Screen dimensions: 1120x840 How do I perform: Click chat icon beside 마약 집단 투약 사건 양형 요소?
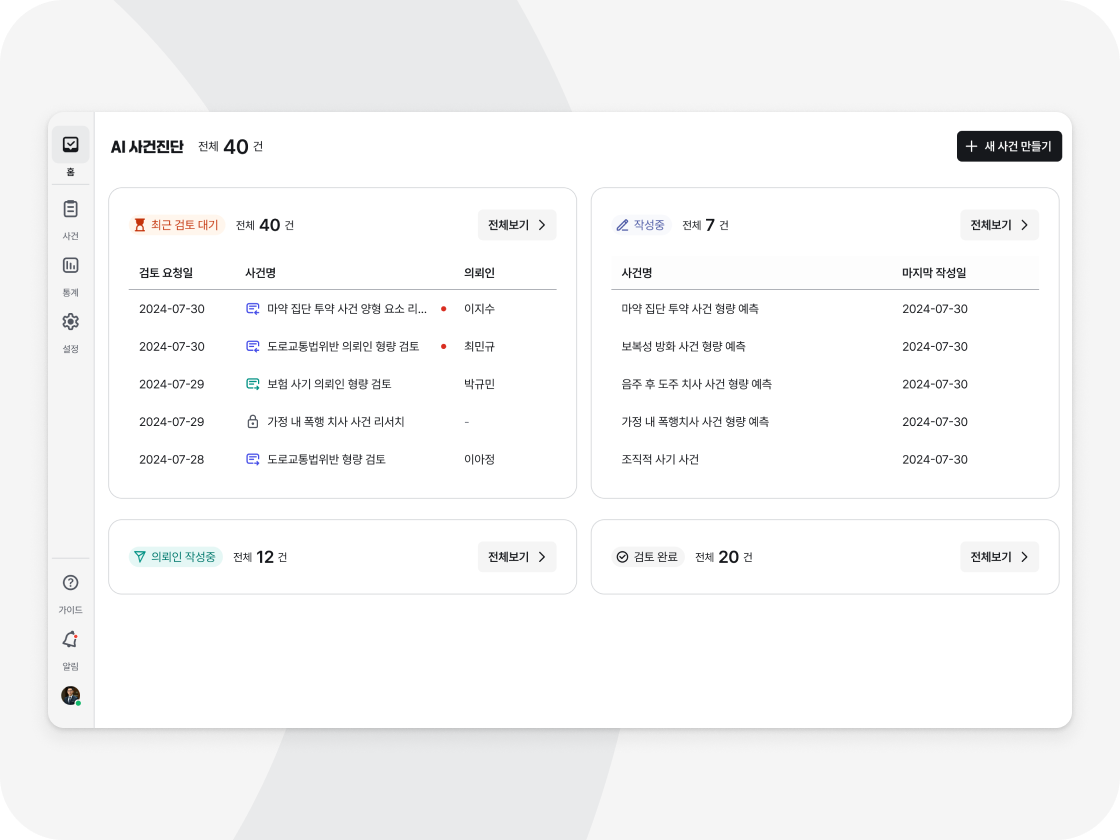click(x=253, y=309)
